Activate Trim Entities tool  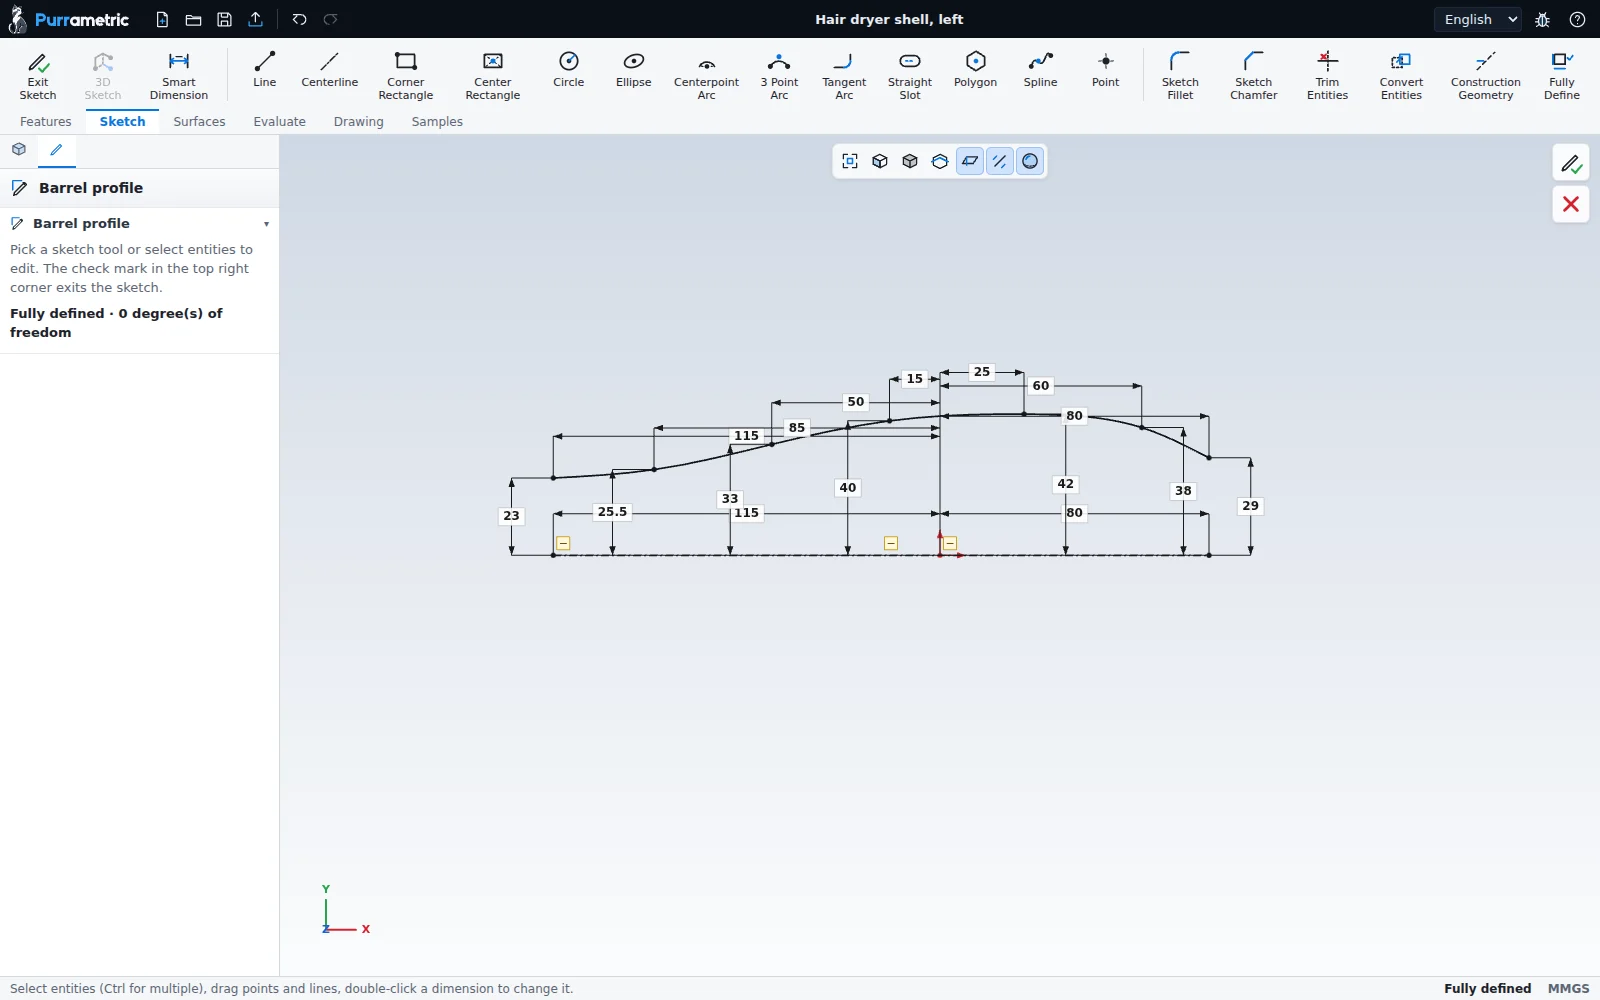point(1328,75)
